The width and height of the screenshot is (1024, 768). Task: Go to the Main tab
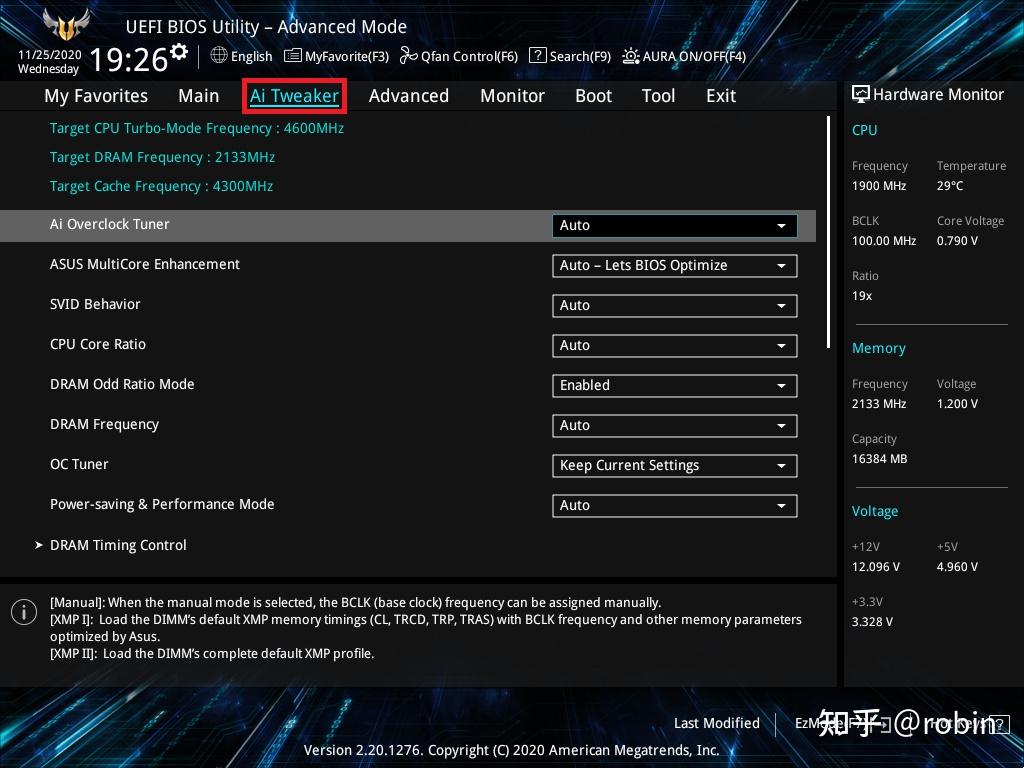tap(199, 96)
